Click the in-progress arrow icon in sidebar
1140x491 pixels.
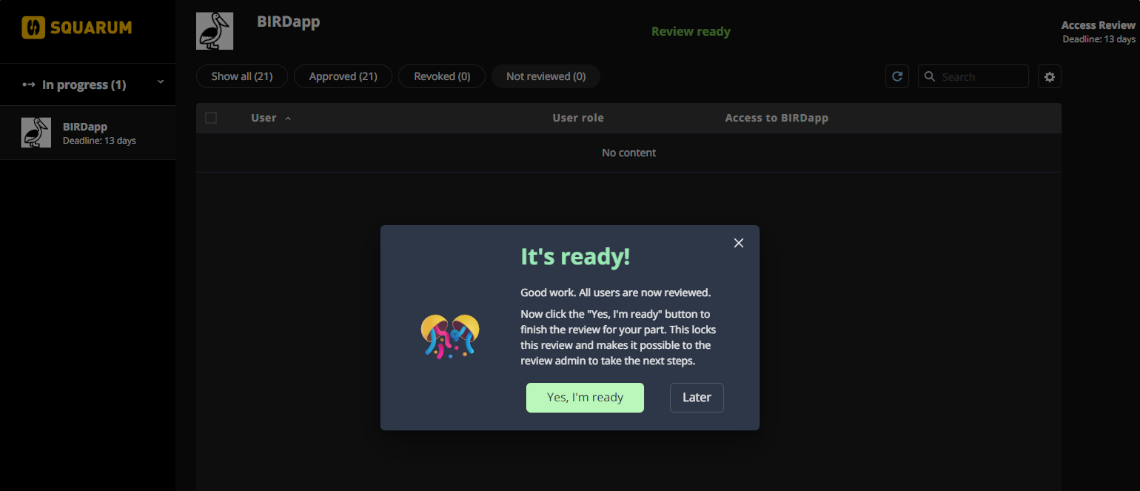tap(28, 85)
